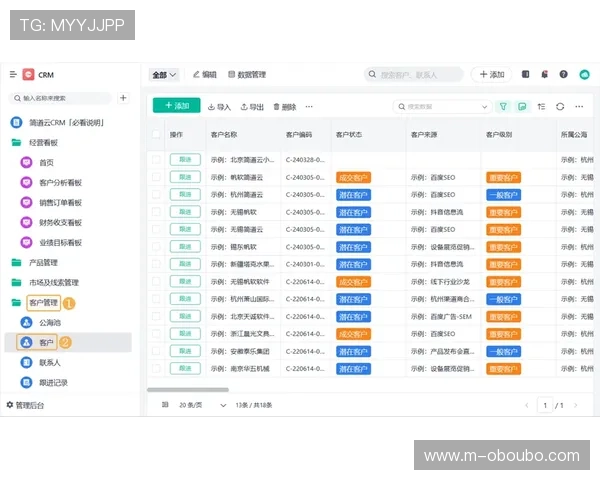Viewport: 600px width, 480px height.
Task: Tick the checkbox for 北京简道云小 row
Action: [x=156, y=160]
